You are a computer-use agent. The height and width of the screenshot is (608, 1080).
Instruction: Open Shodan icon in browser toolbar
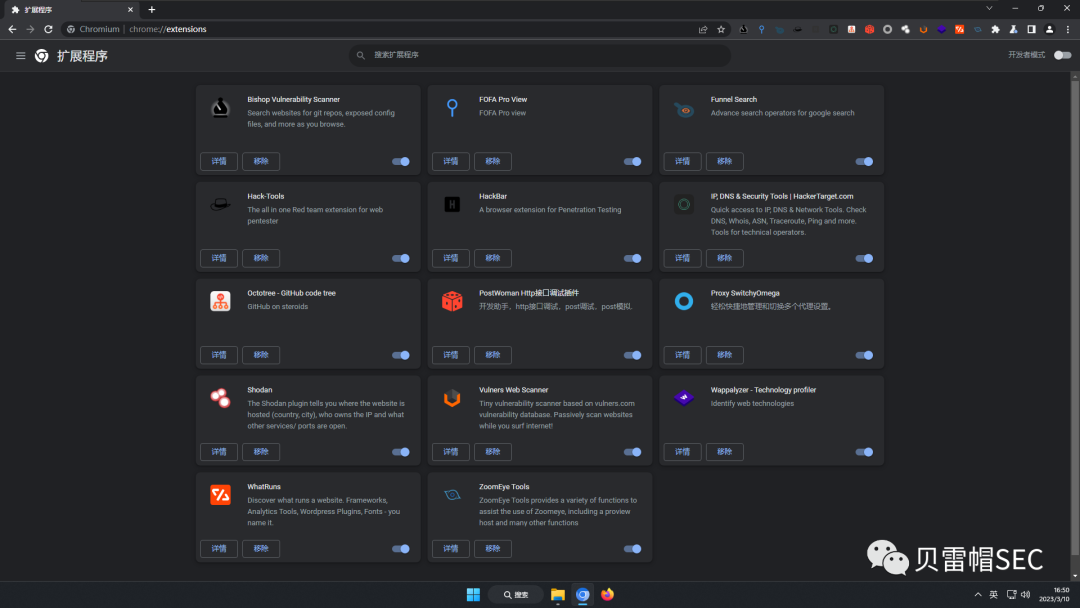pos(905,30)
